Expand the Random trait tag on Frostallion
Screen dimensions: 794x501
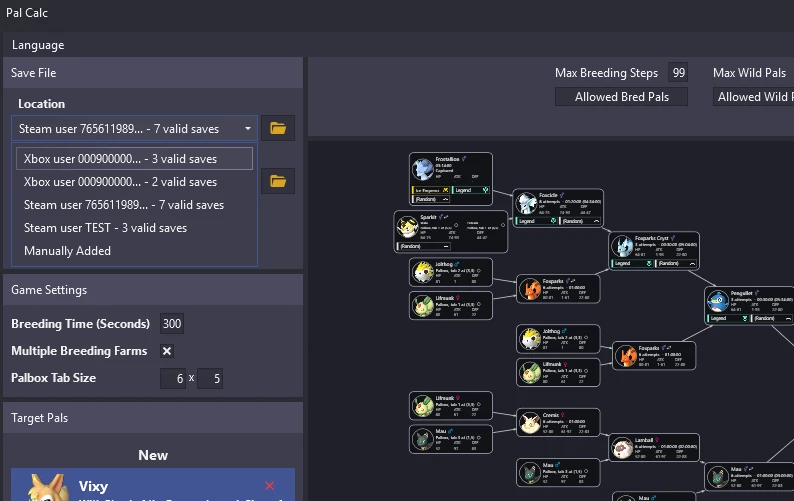click(432, 199)
